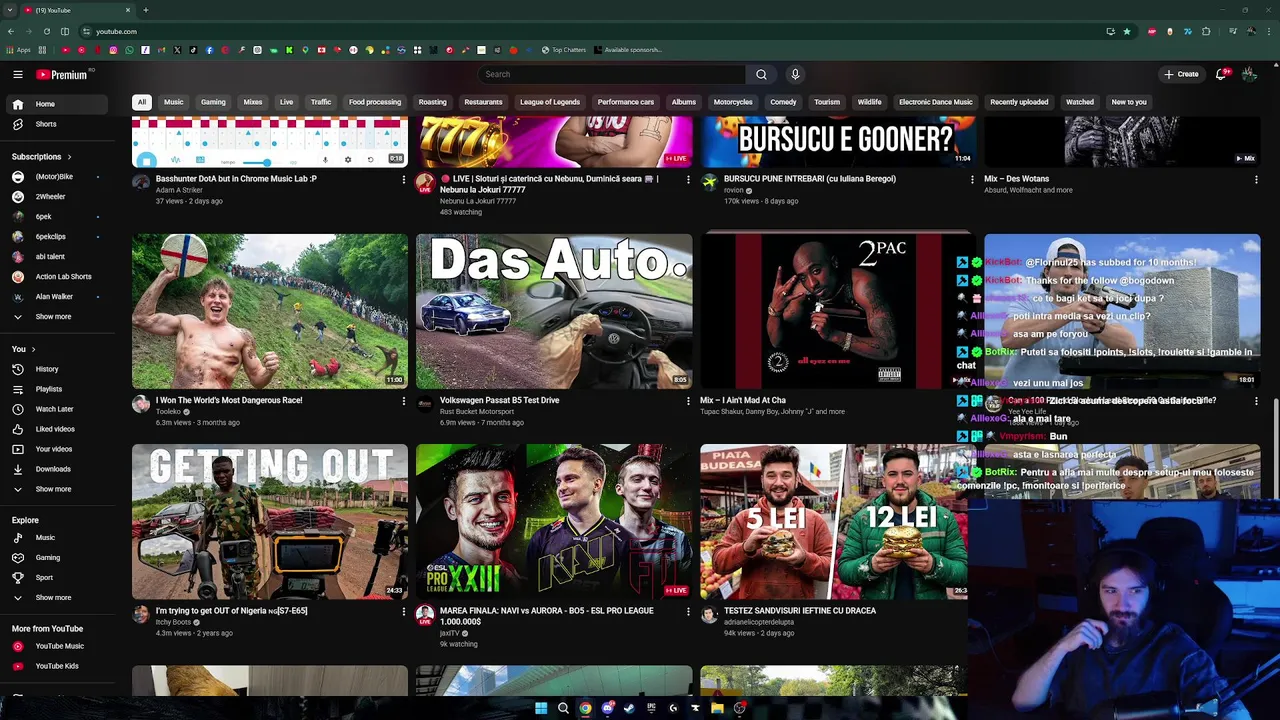Open the Gmail bookmark icon

click(161, 50)
